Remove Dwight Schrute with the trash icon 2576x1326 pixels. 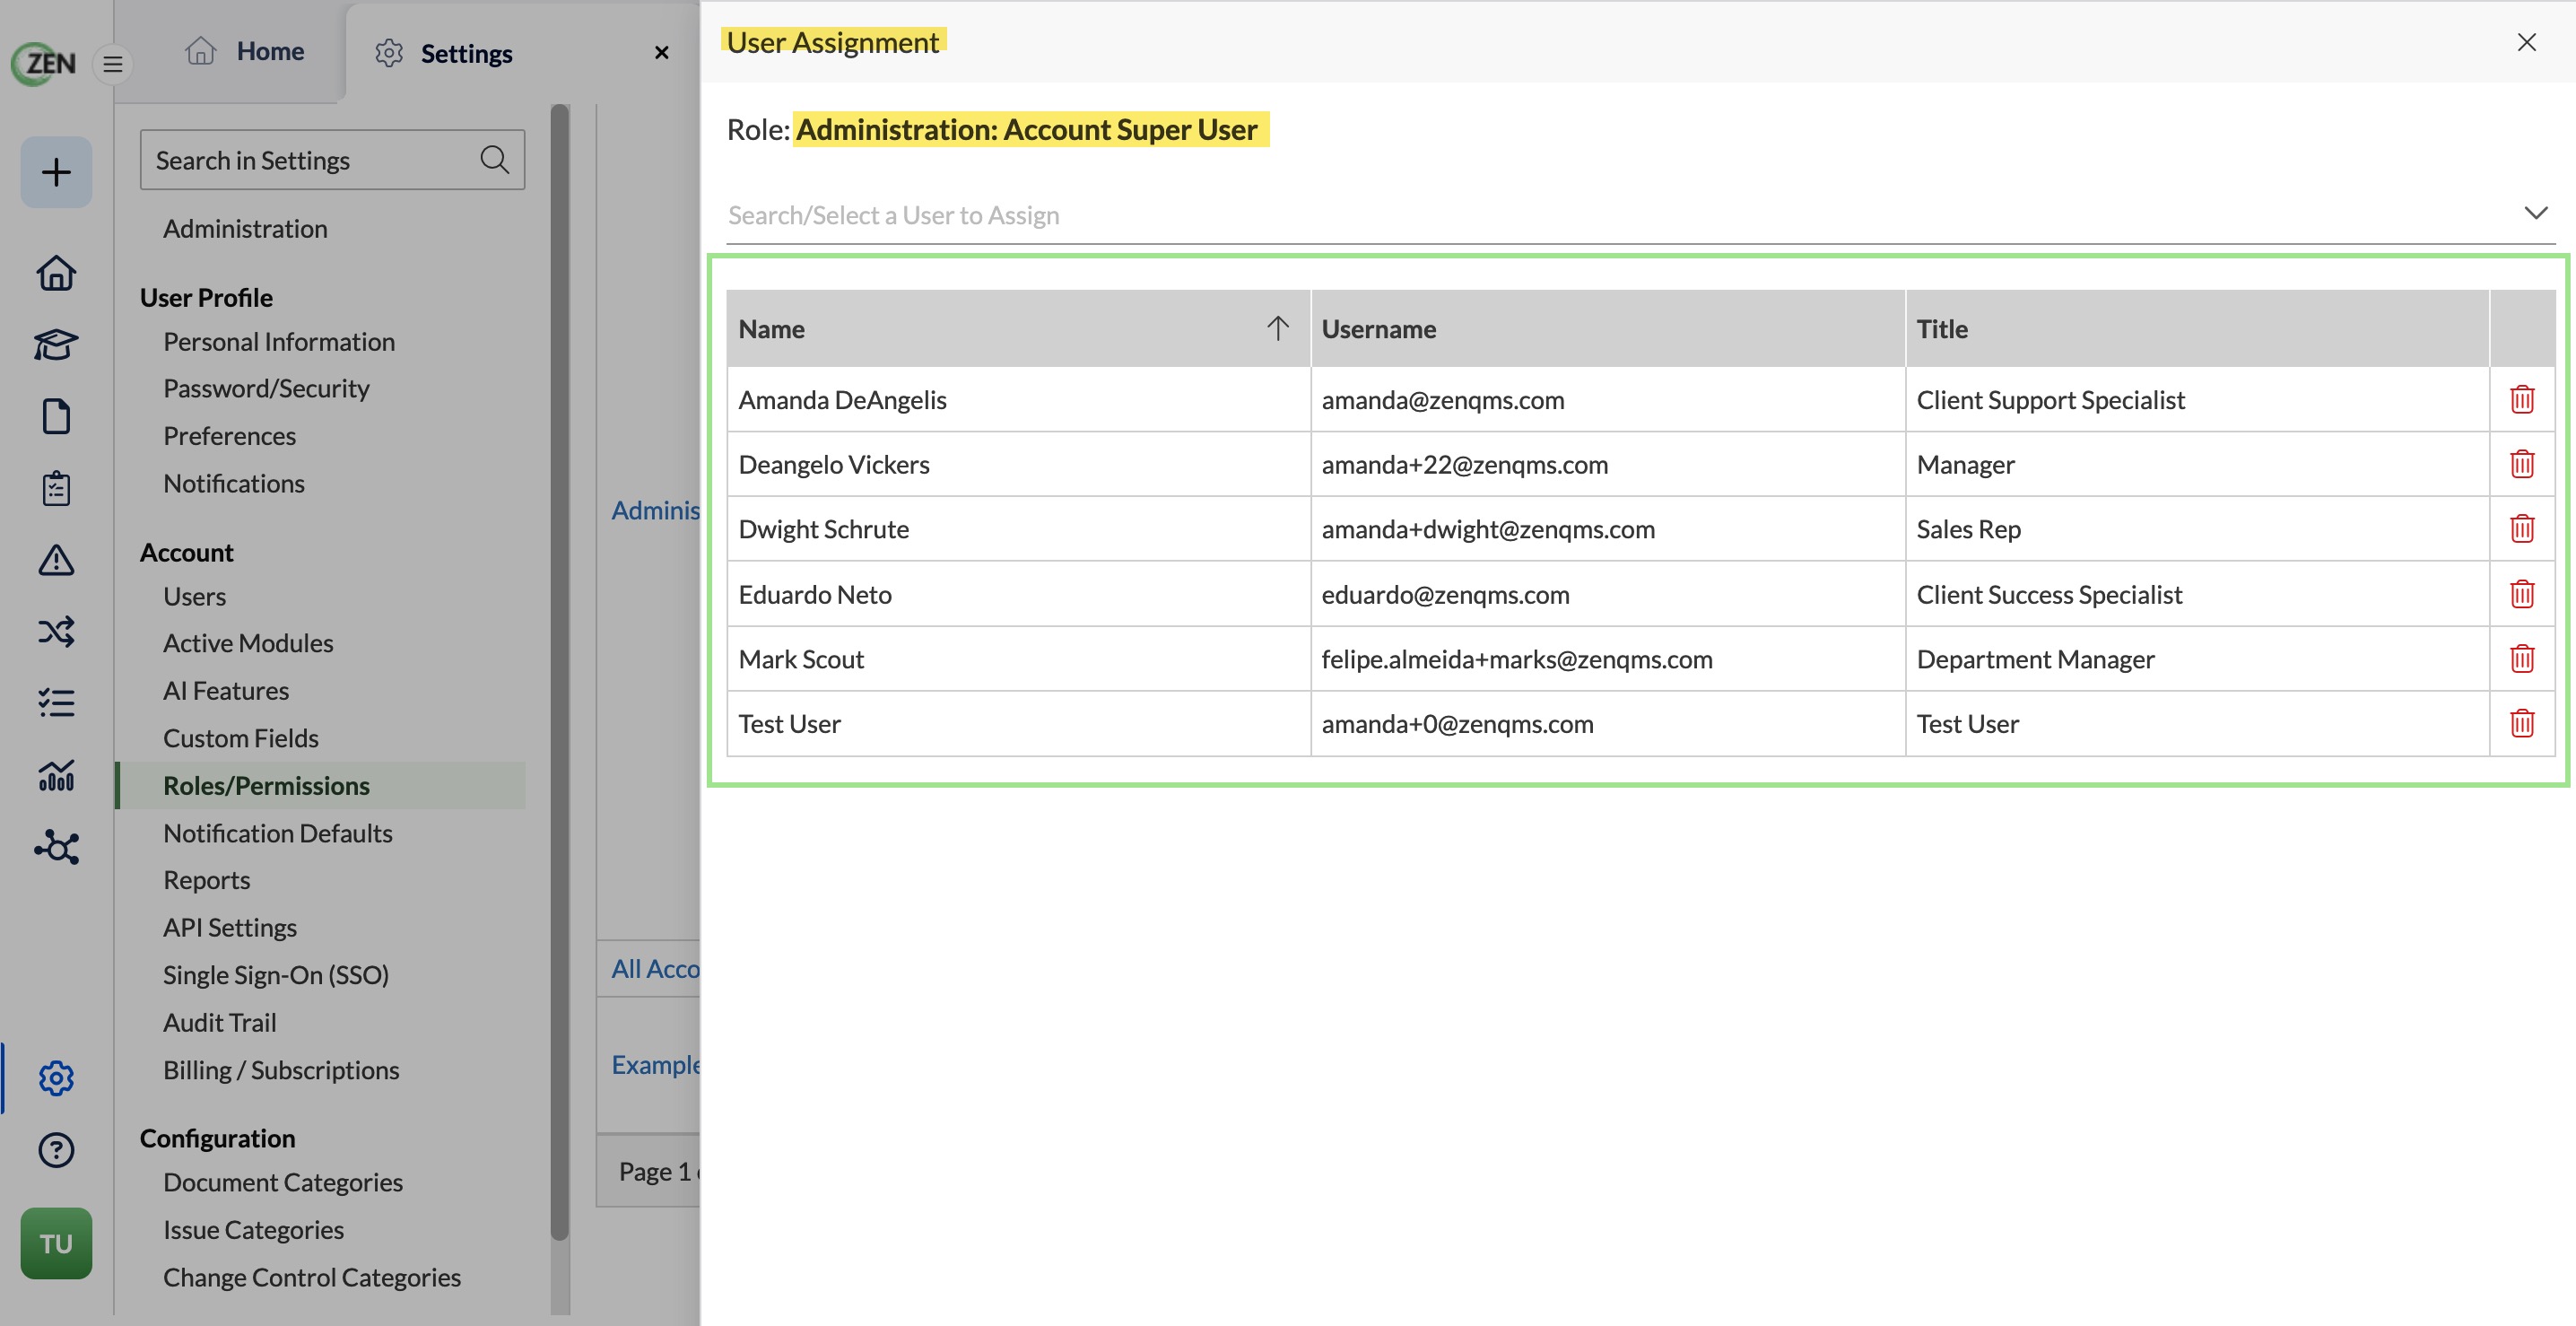tap(2521, 528)
